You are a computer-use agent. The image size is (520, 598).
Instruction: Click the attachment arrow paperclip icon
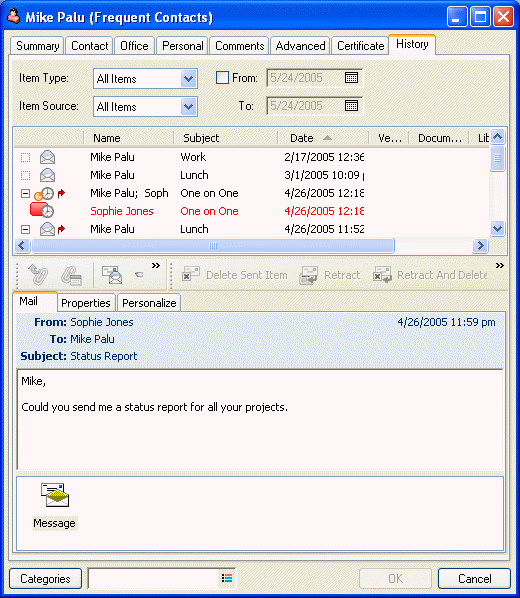(39, 275)
